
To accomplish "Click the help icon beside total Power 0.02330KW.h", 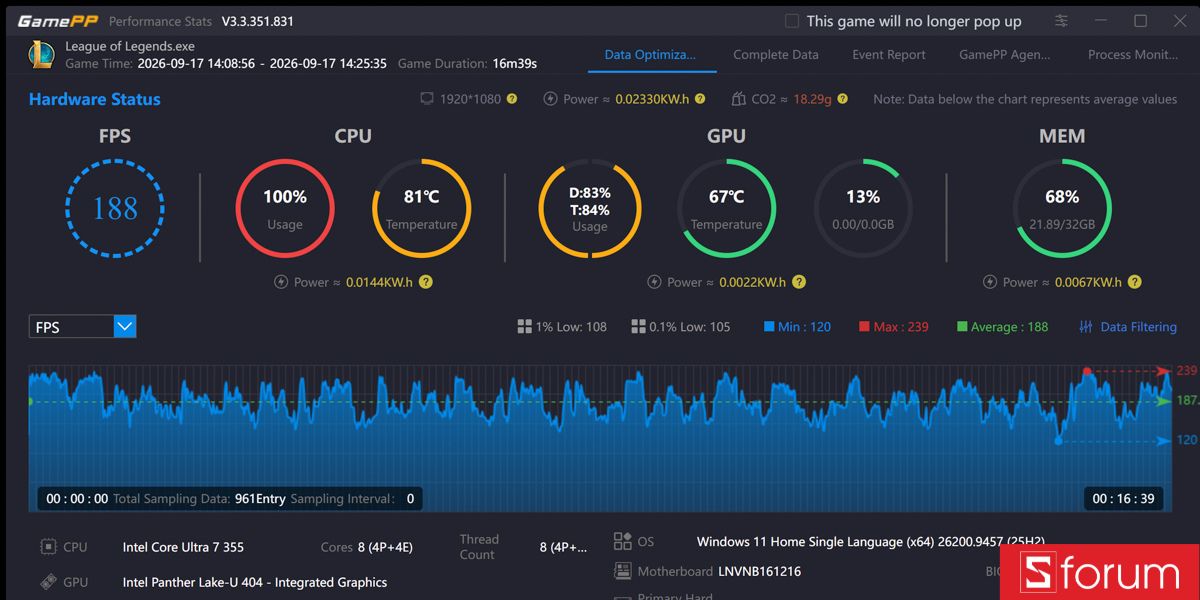I will click(700, 99).
